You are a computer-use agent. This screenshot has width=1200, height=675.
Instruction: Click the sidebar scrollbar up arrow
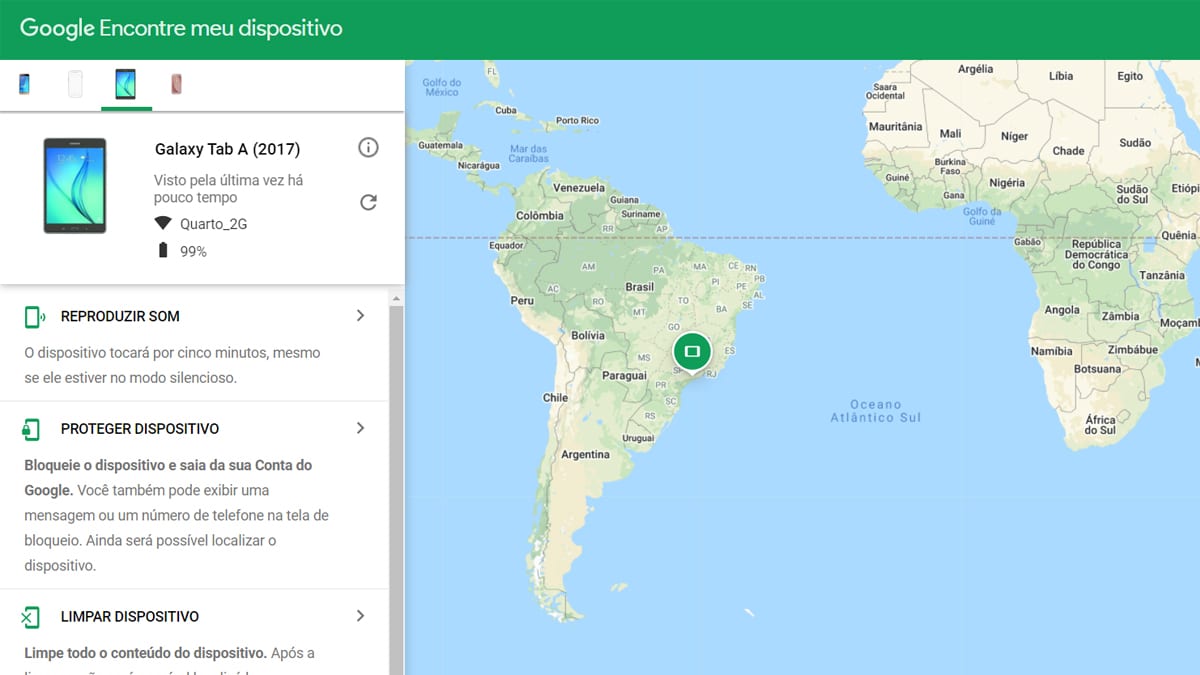pos(397,299)
